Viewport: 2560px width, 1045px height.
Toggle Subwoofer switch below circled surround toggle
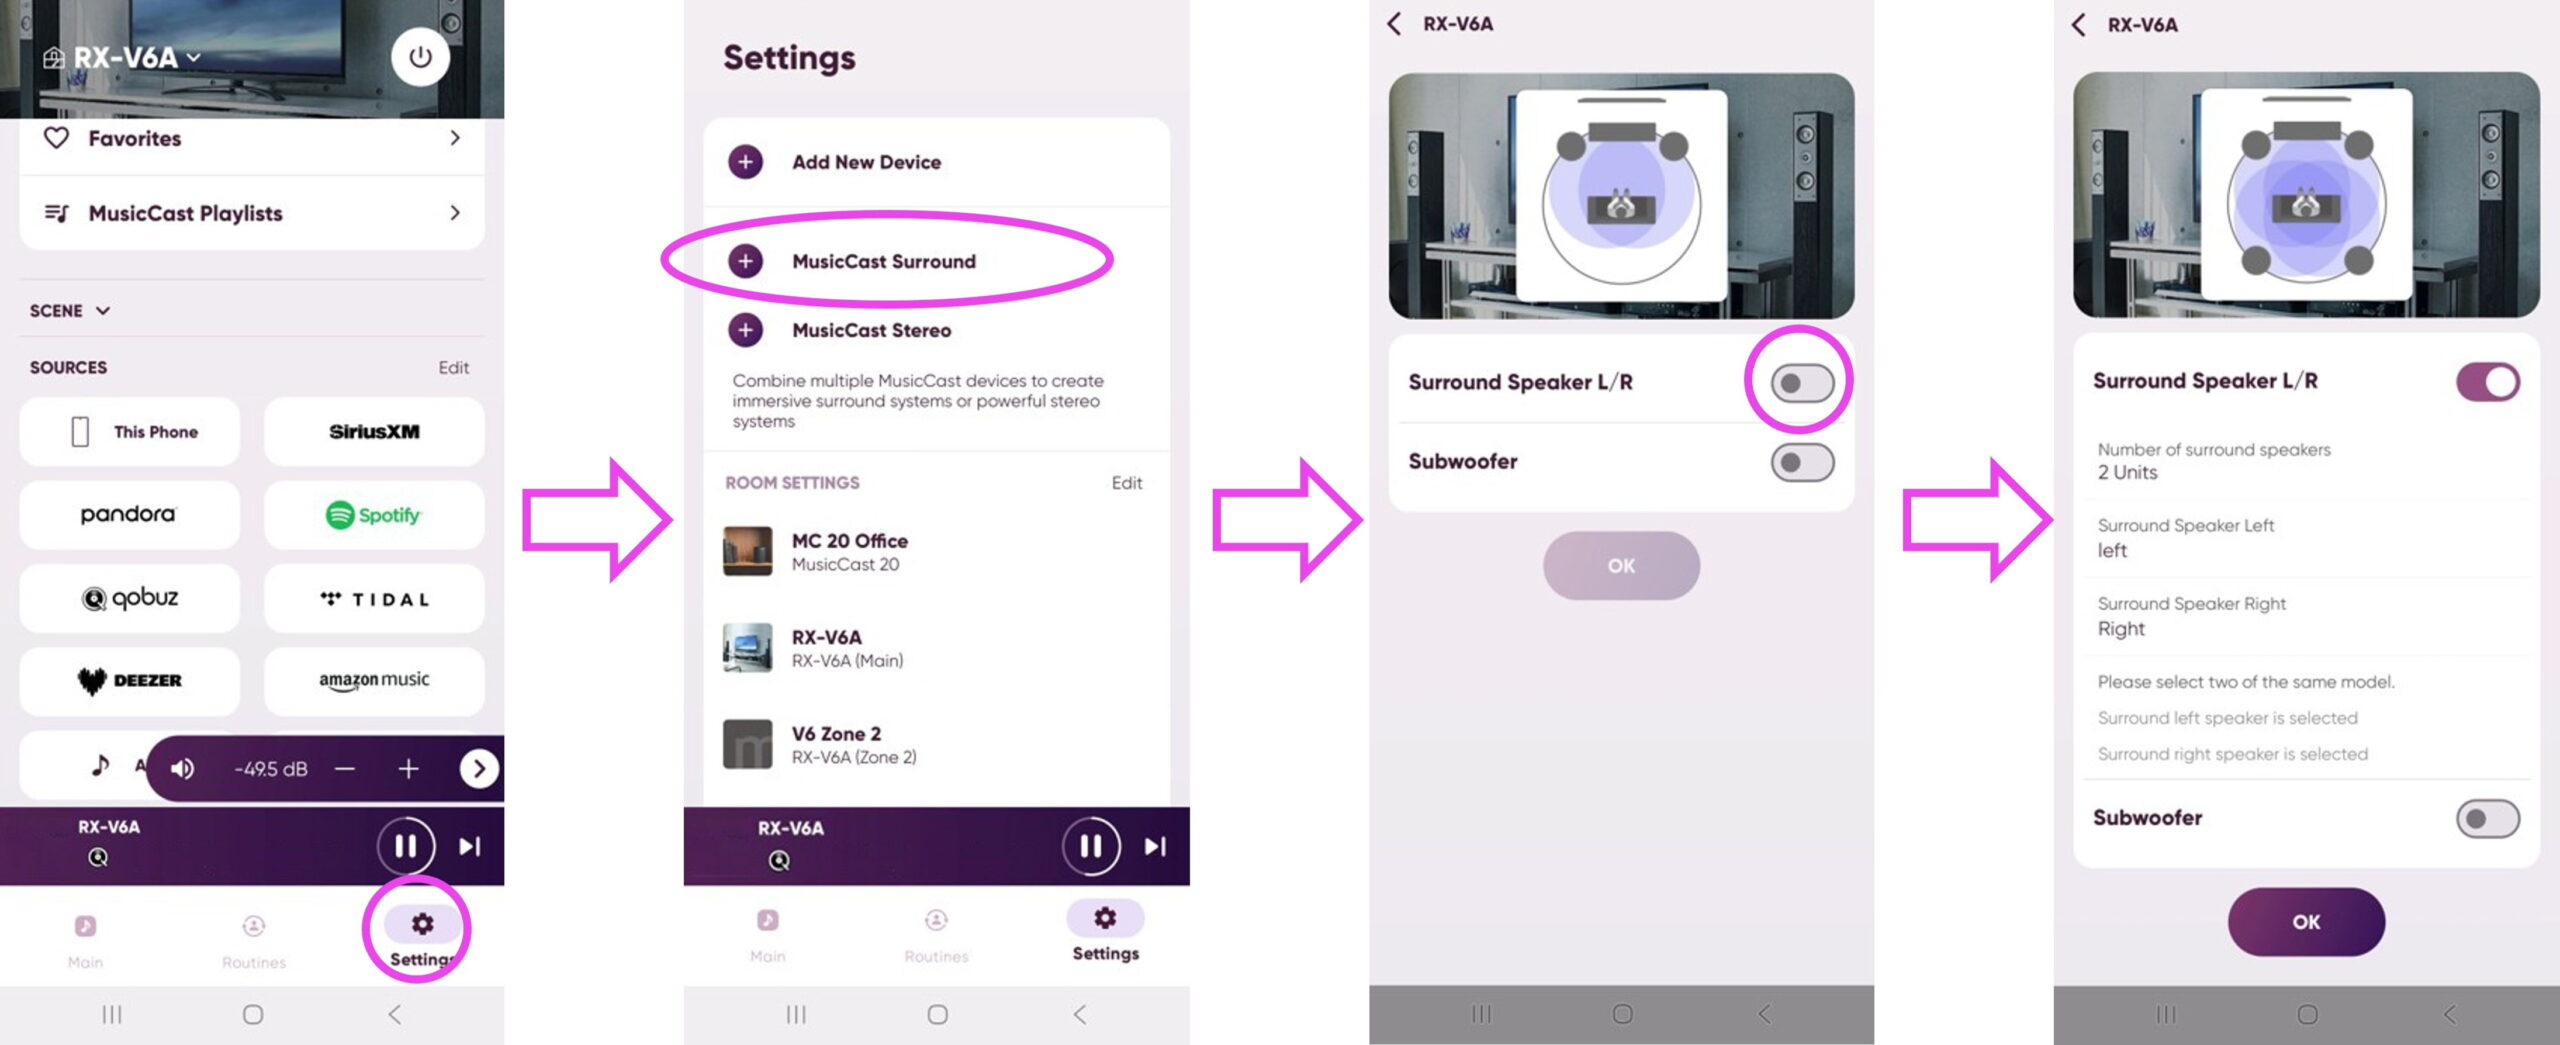tap(1802, 462)
